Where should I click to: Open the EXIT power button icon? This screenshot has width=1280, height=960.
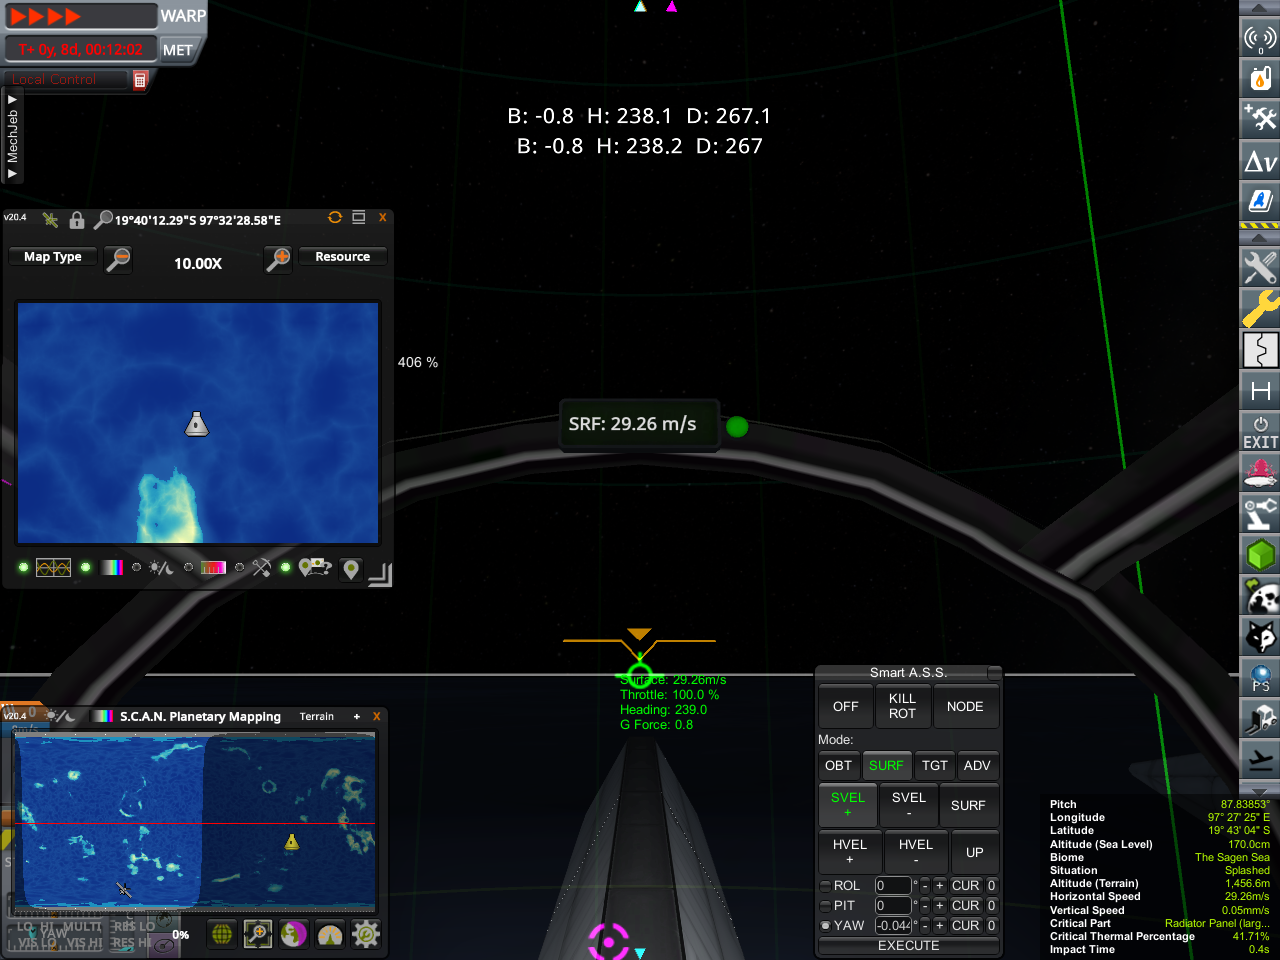pos(1260,432)
